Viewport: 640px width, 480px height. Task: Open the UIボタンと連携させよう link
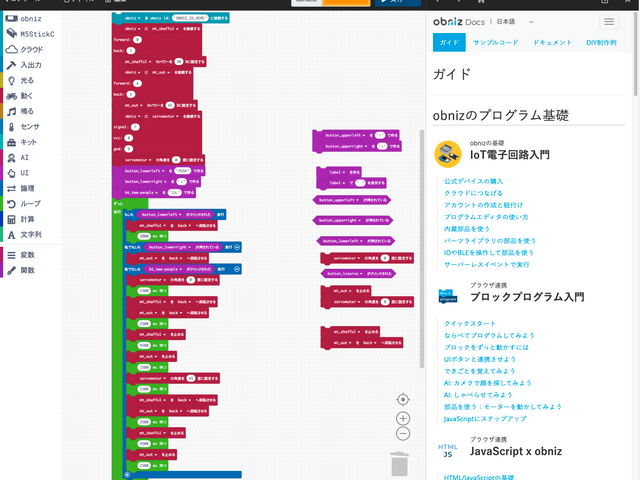pyautogui.click(x=480, y=359)
